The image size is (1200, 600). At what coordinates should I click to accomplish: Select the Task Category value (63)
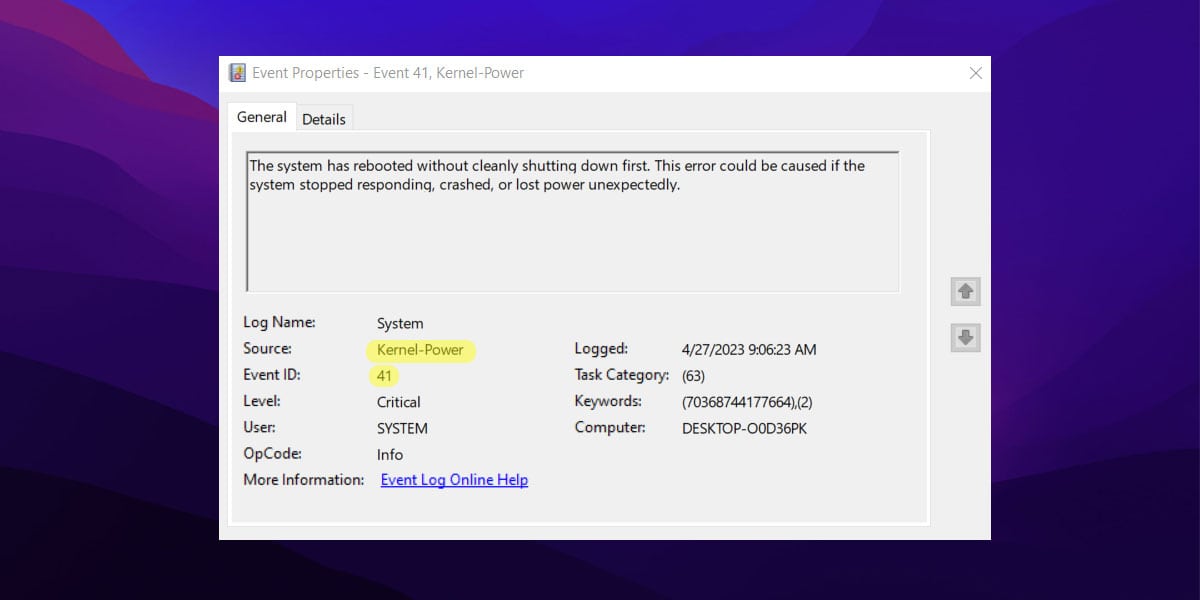point(696,375)
